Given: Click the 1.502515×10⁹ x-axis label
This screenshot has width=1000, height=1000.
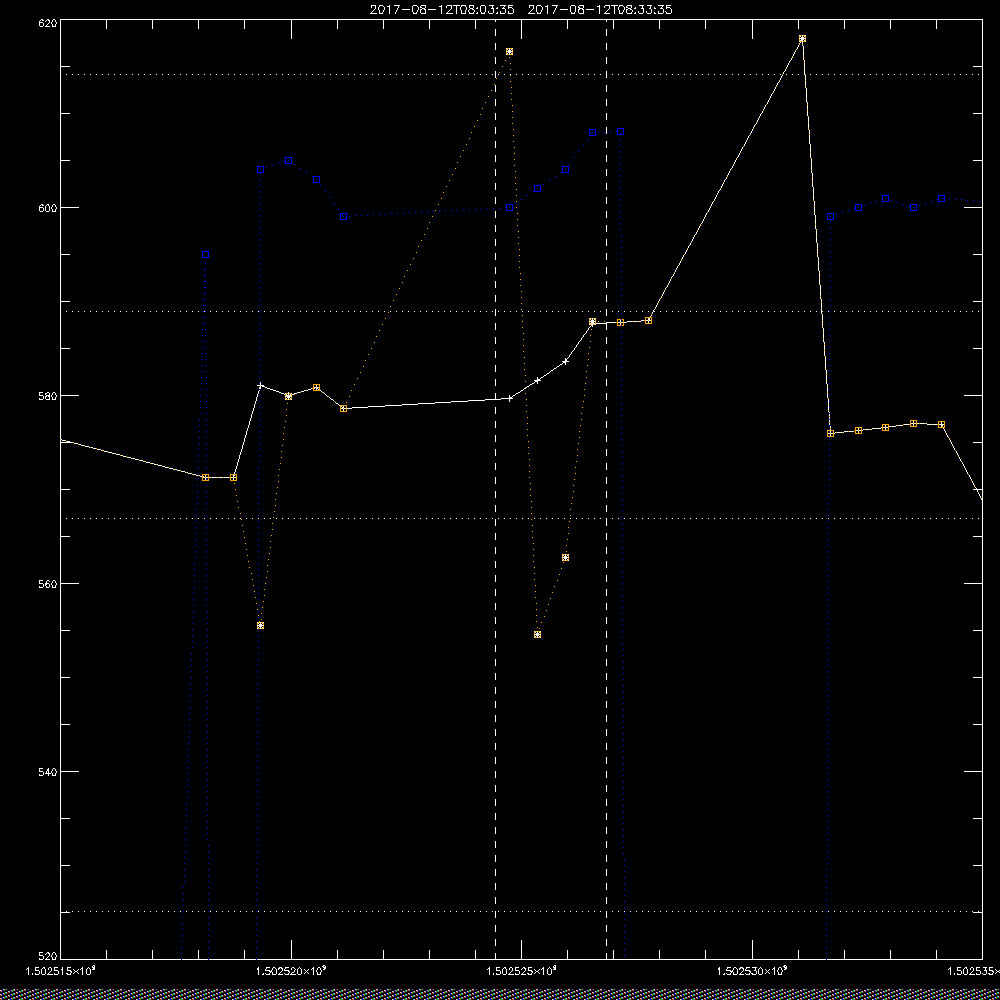Looking at the screenshot, I should pos(61,971).
